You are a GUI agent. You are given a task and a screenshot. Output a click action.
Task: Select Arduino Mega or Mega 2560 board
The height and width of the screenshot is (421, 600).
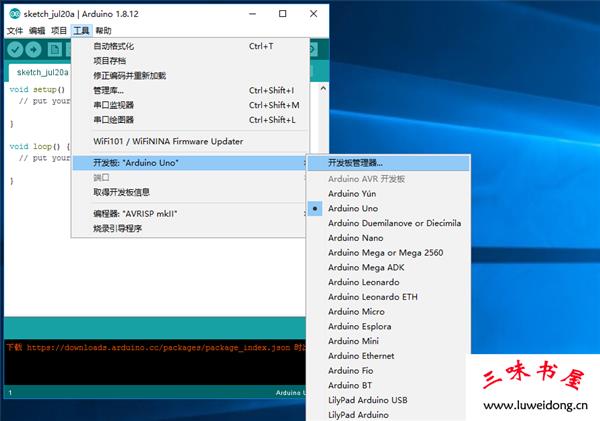[x=386, y=252]
